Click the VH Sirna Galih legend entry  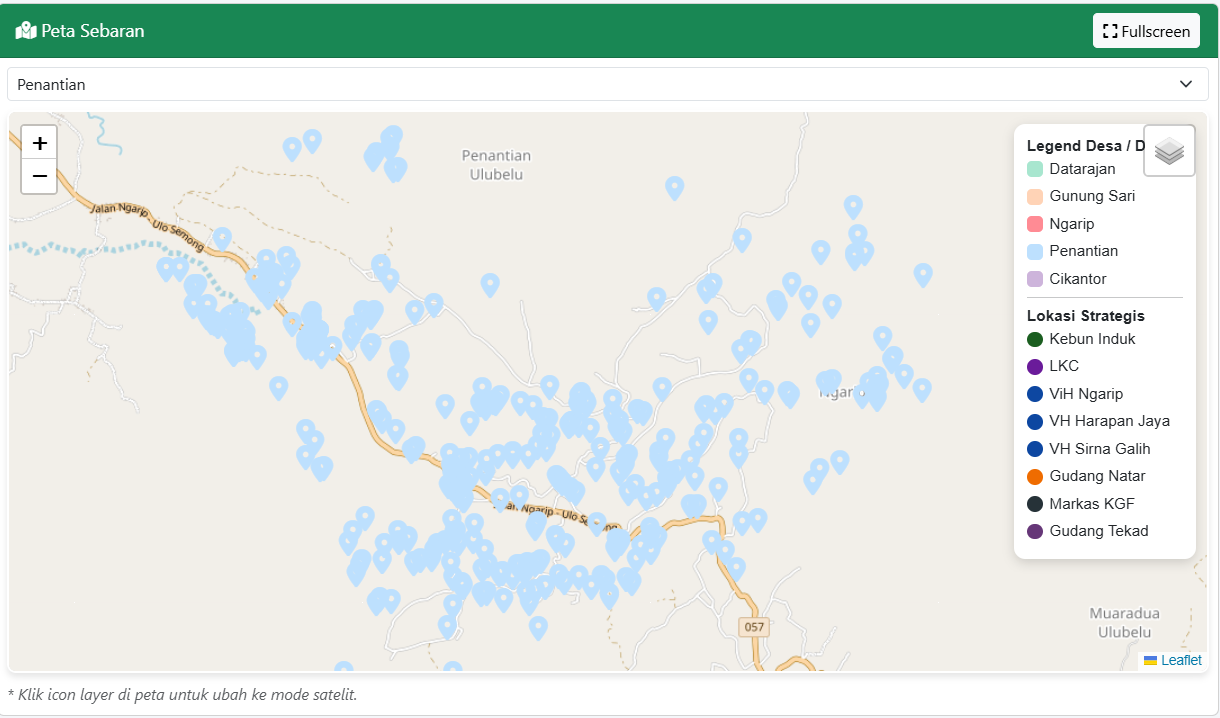coord(1099,449)
